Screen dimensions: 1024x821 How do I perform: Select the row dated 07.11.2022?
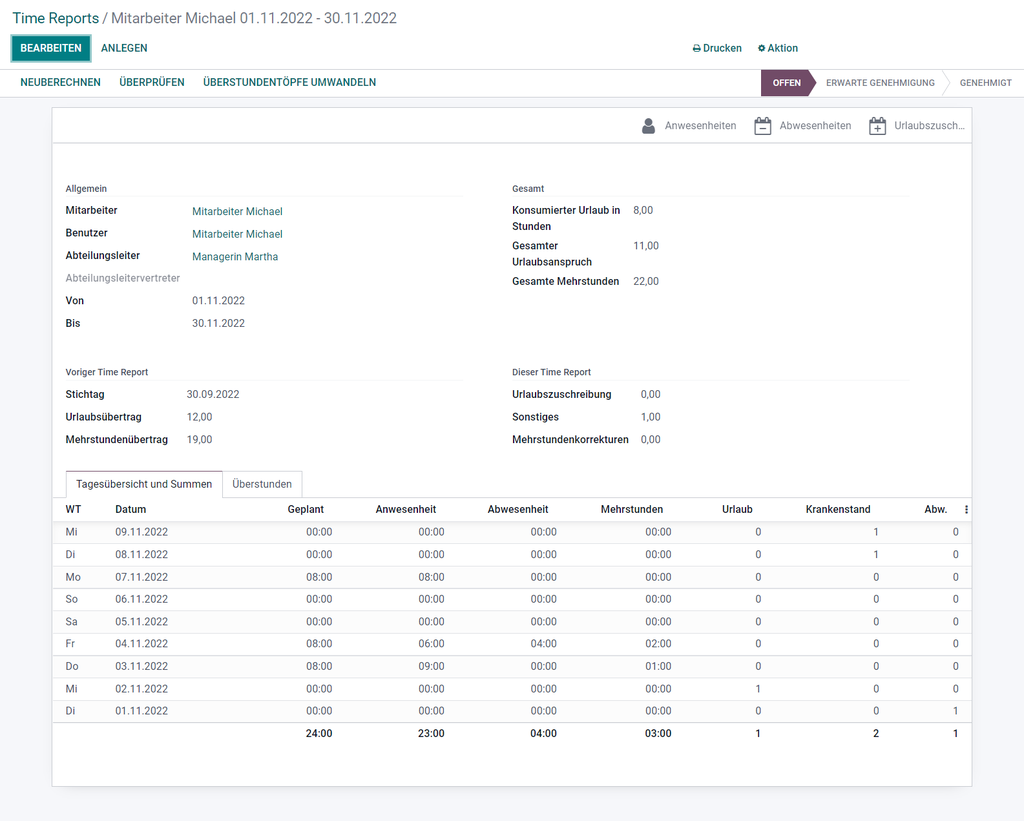click(512, 577)
